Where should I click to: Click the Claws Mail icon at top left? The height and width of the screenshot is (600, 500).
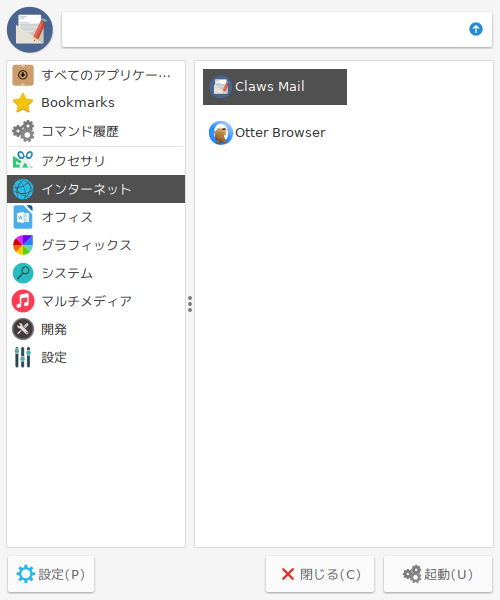pos(30,30)
